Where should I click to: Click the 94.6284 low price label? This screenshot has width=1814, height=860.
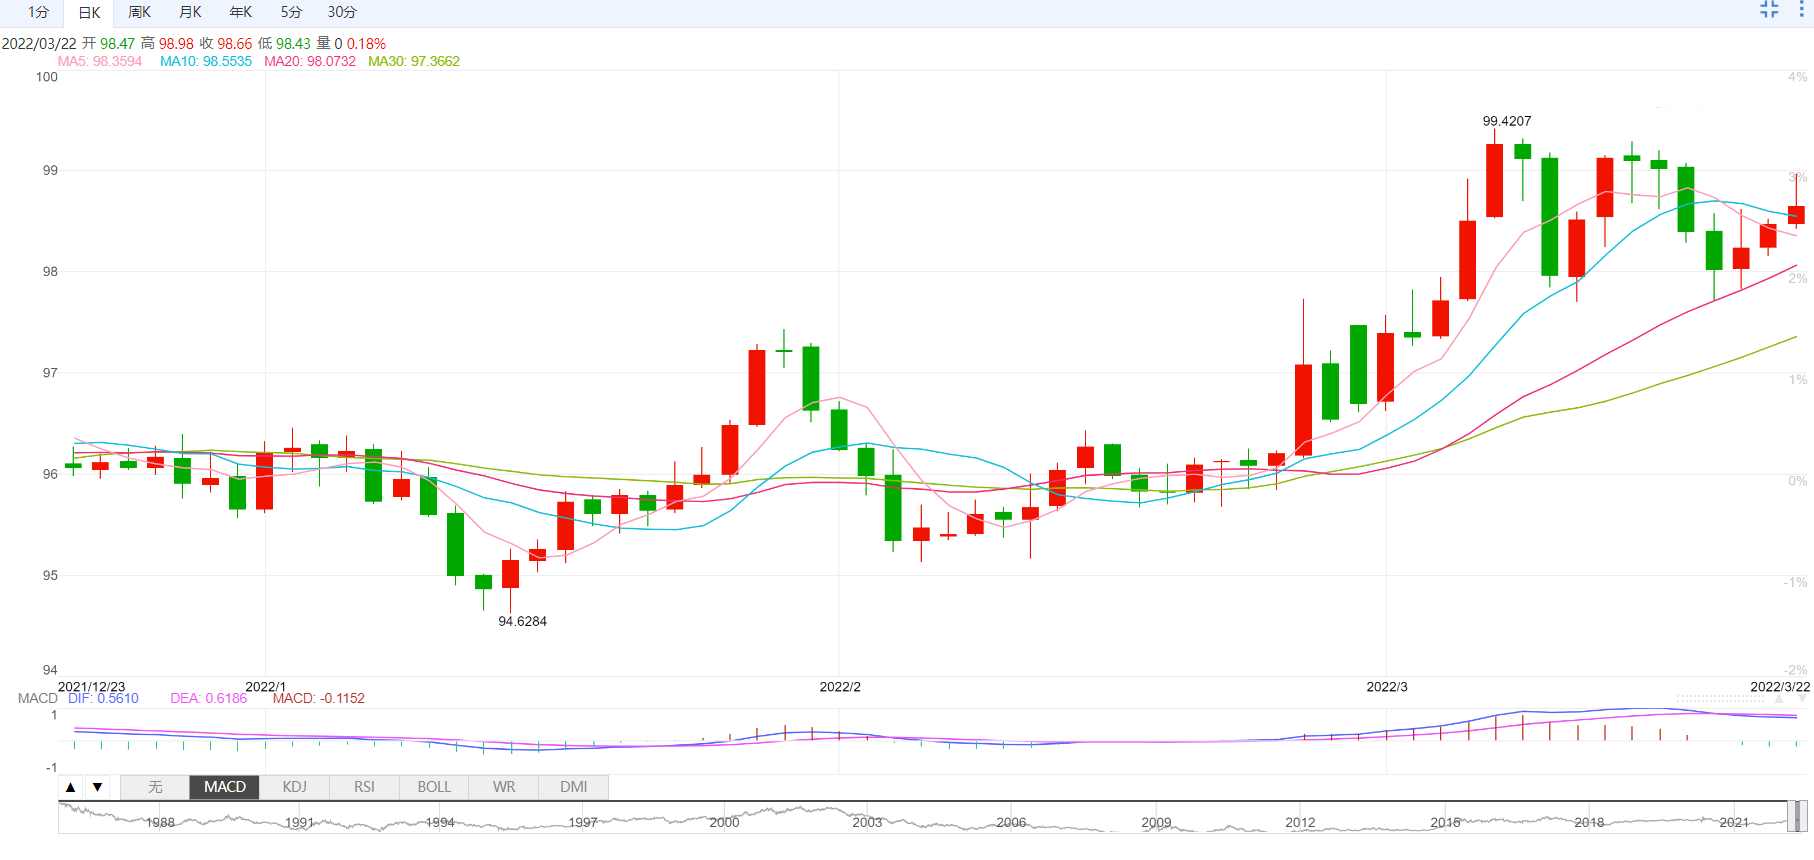point(523,621)
